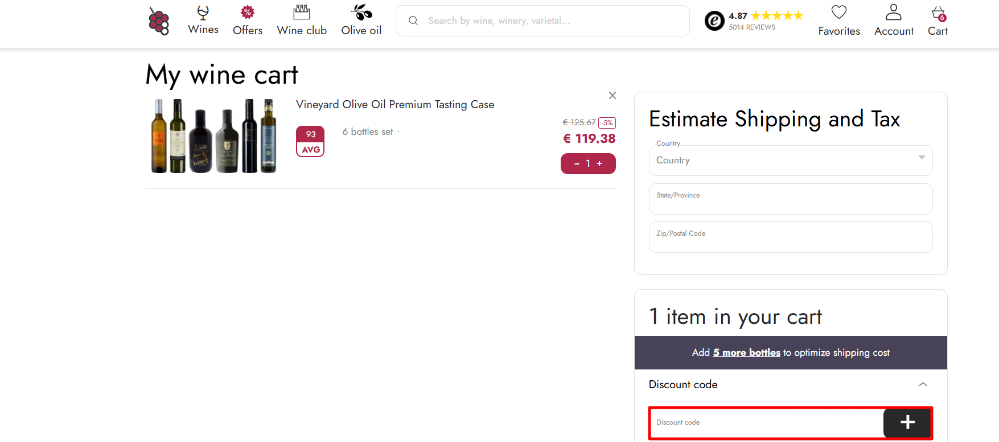Click the '5014 REVIEWS' text
The height and width of the screenshot is (442, 999).
click(x=752, y=27)
